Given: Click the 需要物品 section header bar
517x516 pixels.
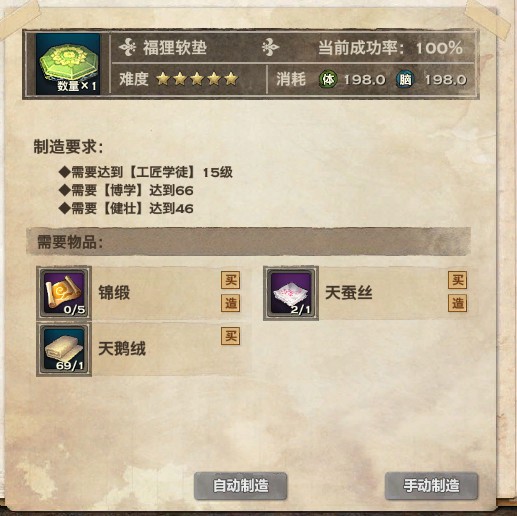Looking at the screenshot, I should [x=248, y=242].
